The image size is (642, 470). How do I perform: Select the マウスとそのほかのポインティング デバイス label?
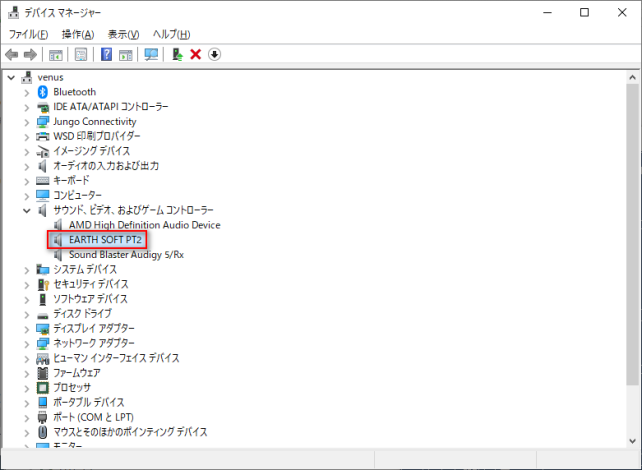pyautogui.click(x=130, y=432)
